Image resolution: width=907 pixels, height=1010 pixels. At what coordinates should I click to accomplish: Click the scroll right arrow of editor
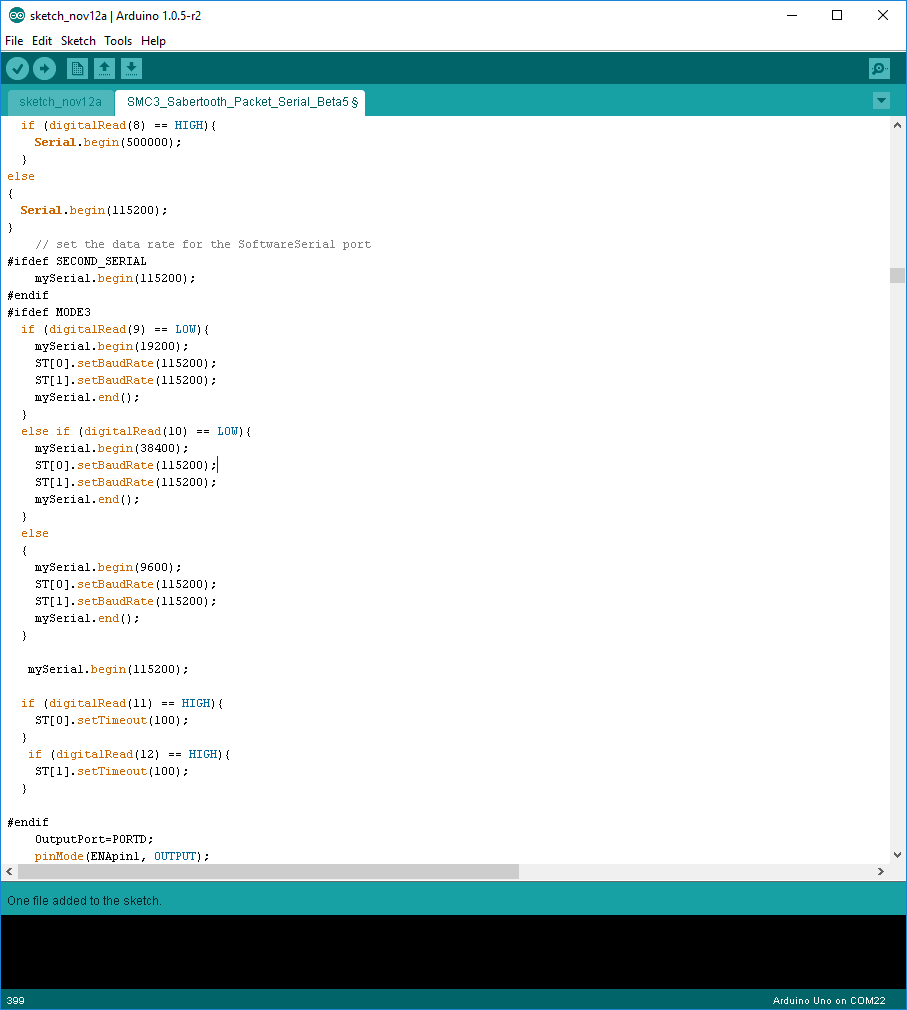pyautogui.click(x=881, y=871)
